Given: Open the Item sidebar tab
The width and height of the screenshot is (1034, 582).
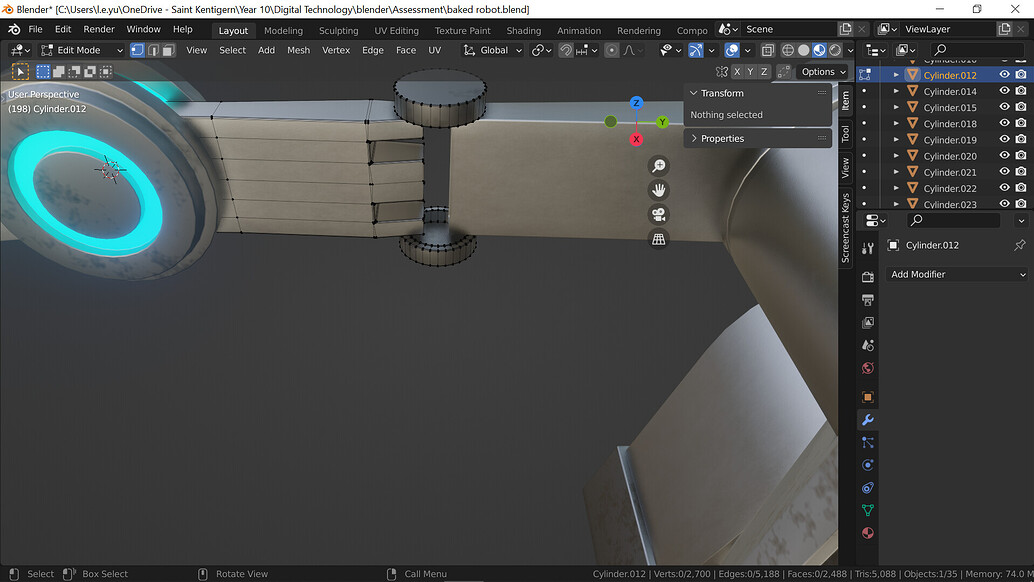Looking at the screenshot, I should [x=845, y=100].
